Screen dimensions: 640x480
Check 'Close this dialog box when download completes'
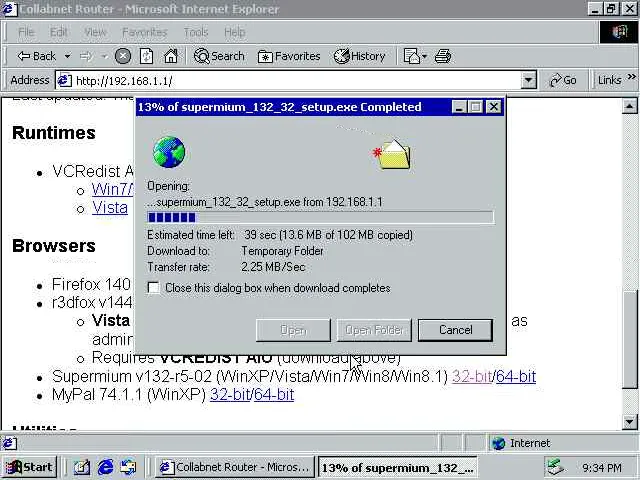tap(154, 288)
